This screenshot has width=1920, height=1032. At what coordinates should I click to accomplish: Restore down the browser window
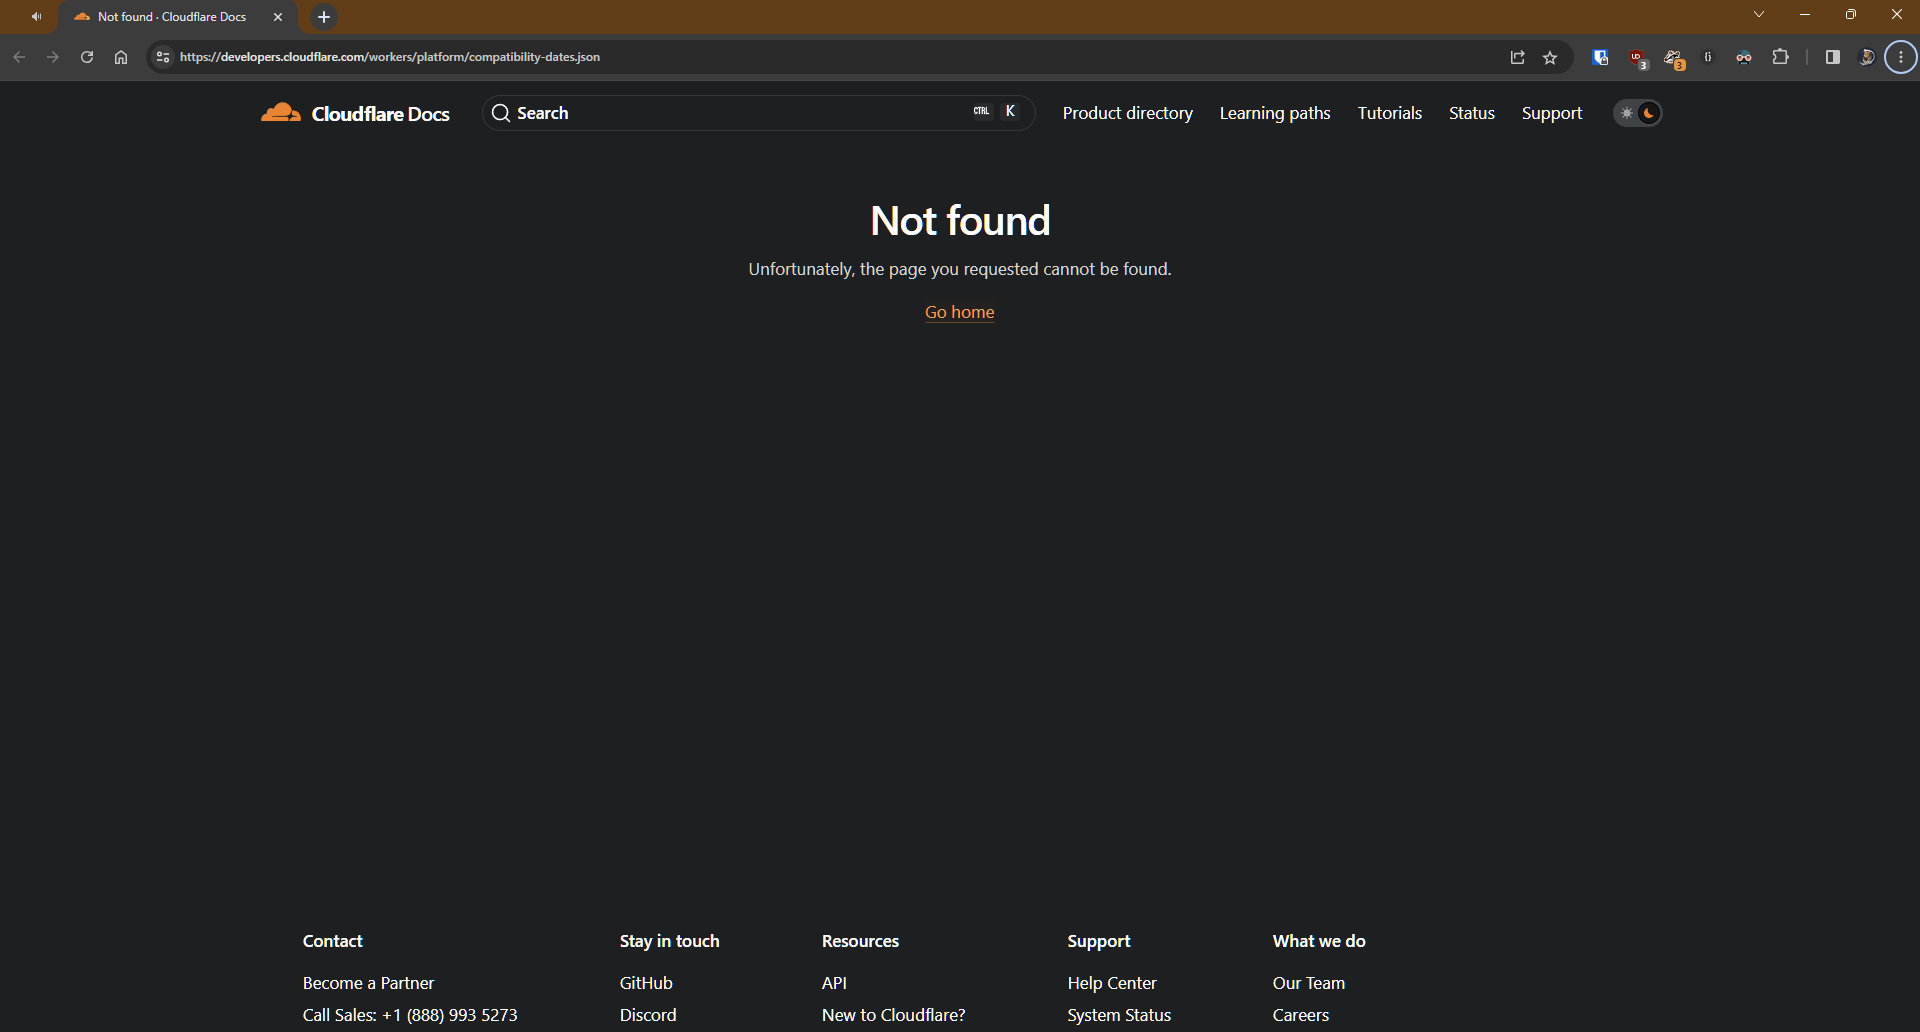coord(1851,14)
